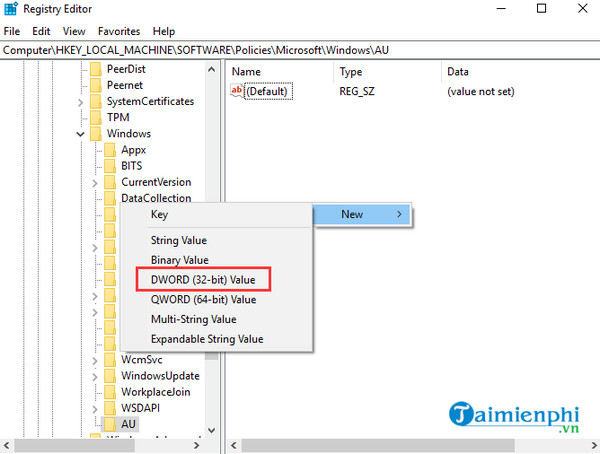600x454 pixels.
Task: Collapse the Windows node
Action: [80, 134]
